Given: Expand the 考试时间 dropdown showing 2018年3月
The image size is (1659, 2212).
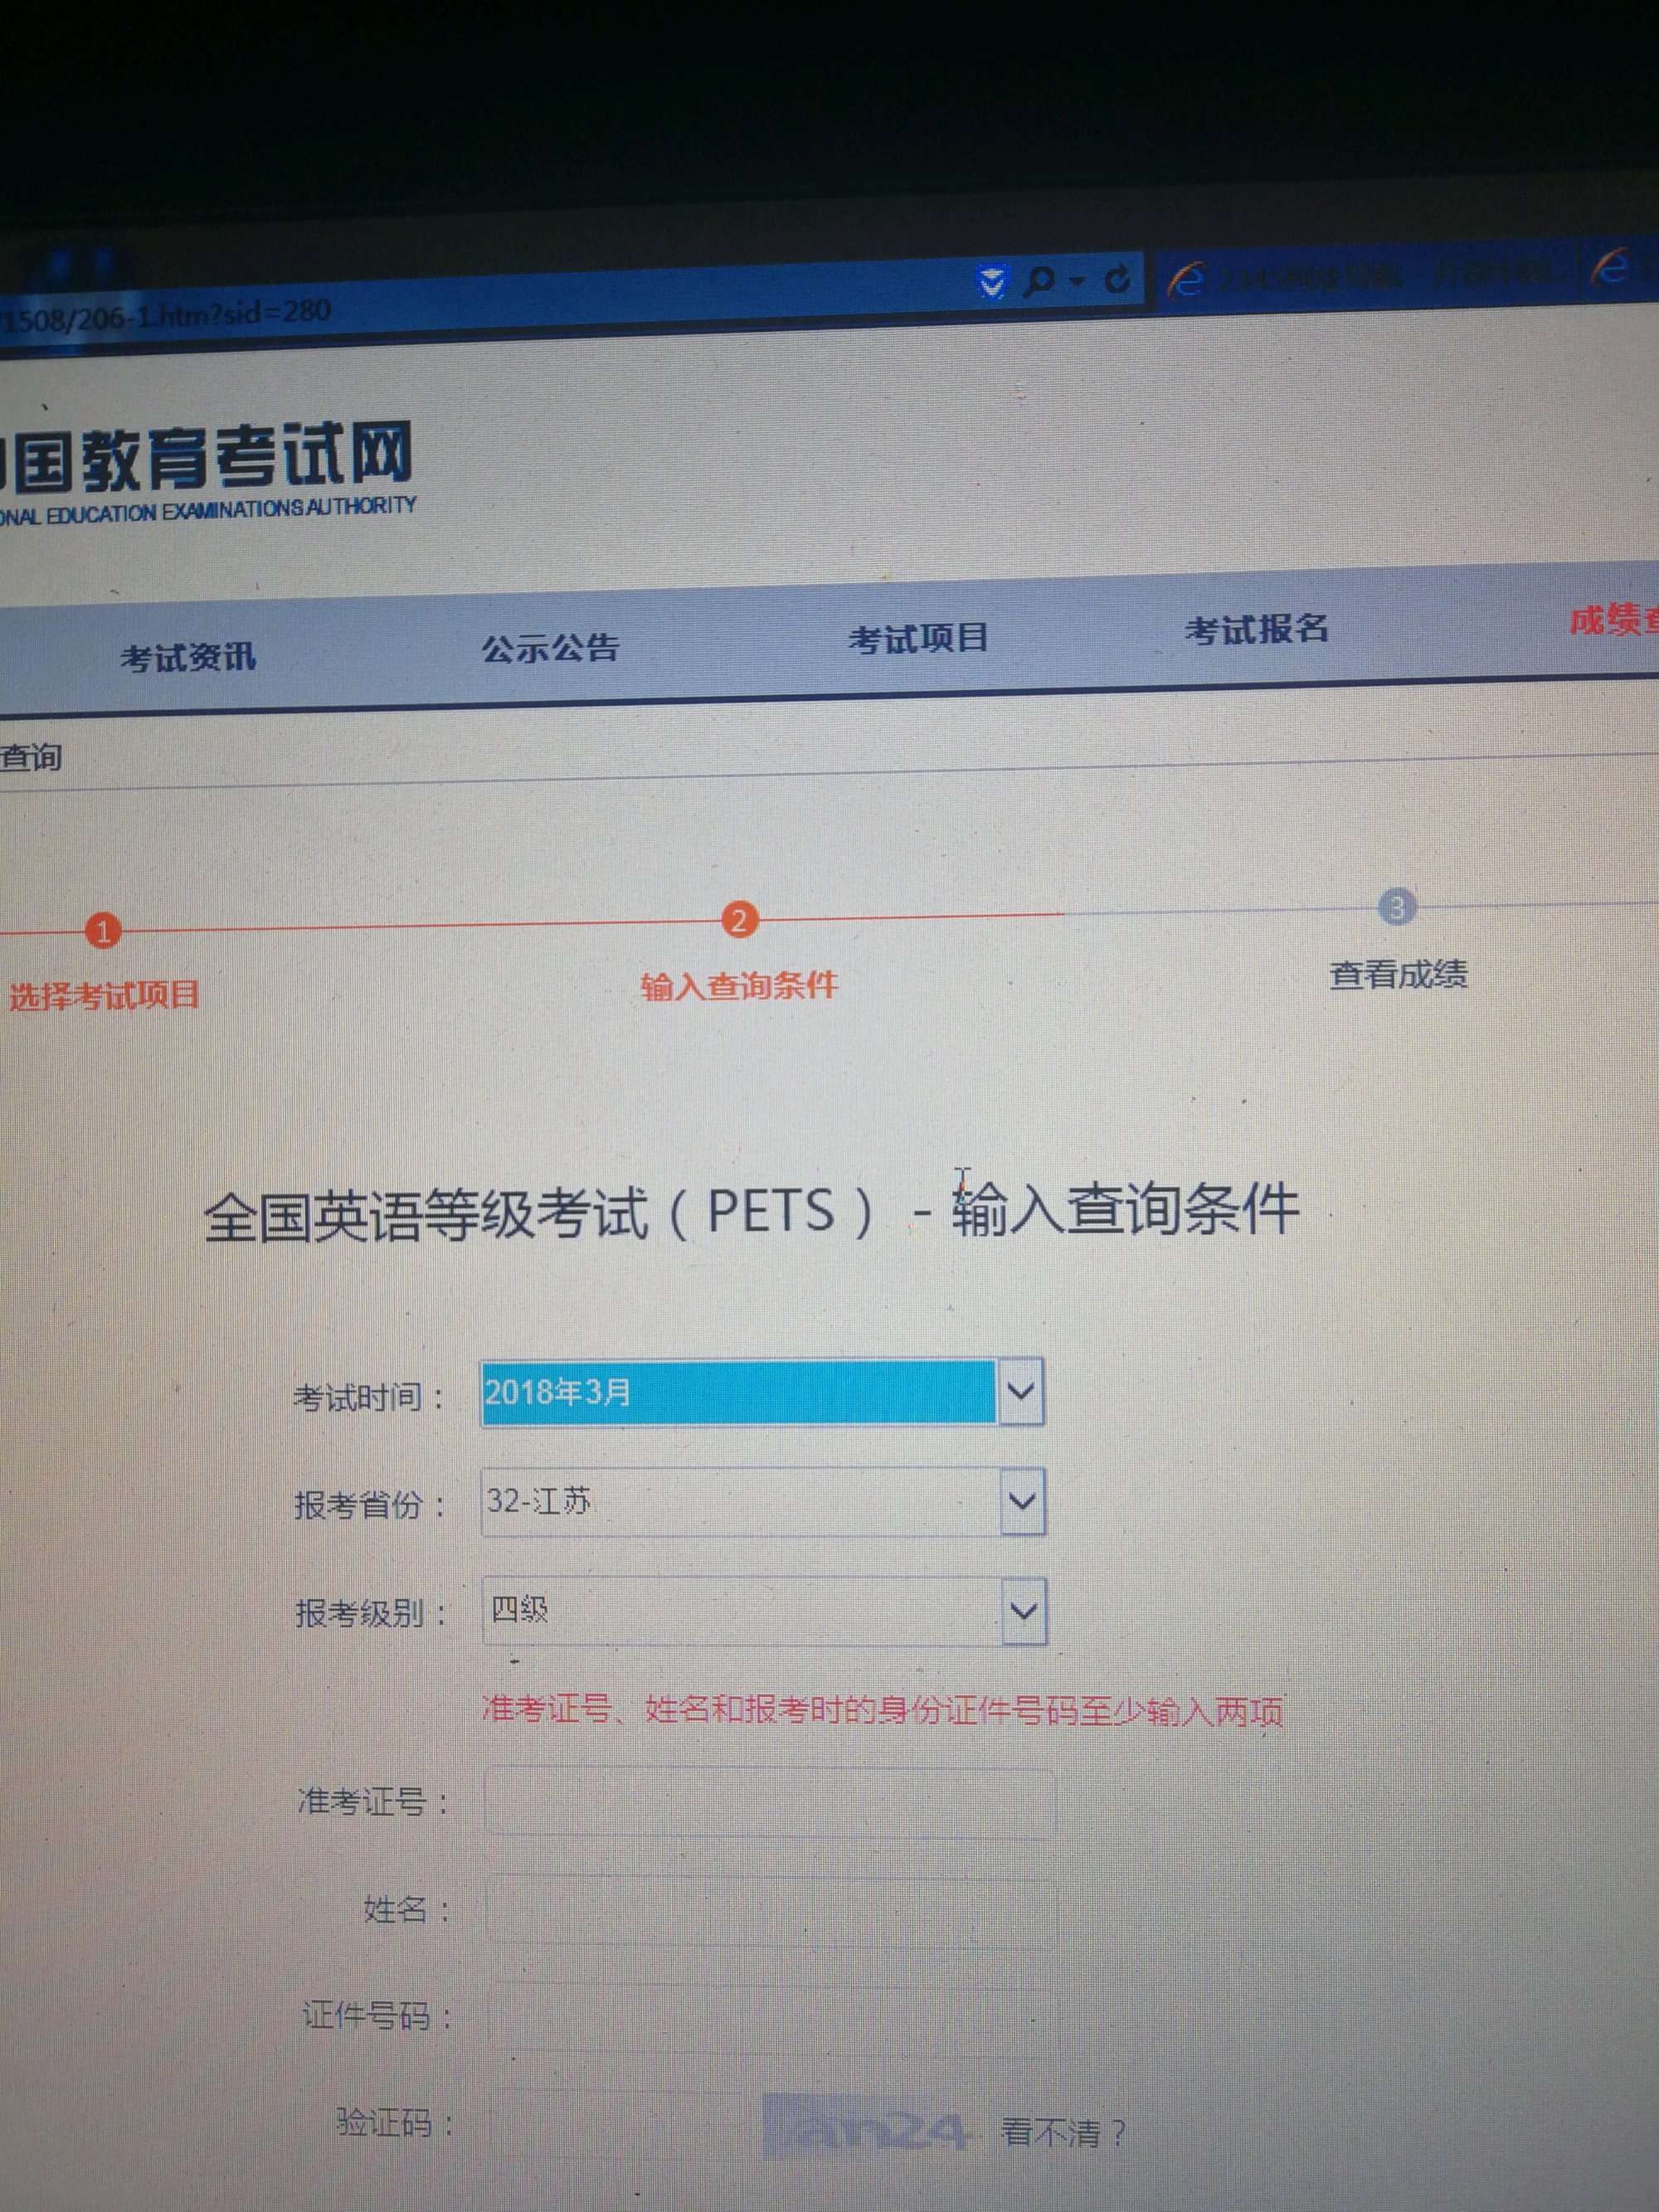Looking at the screenshot, I should pos(1020,1391).
